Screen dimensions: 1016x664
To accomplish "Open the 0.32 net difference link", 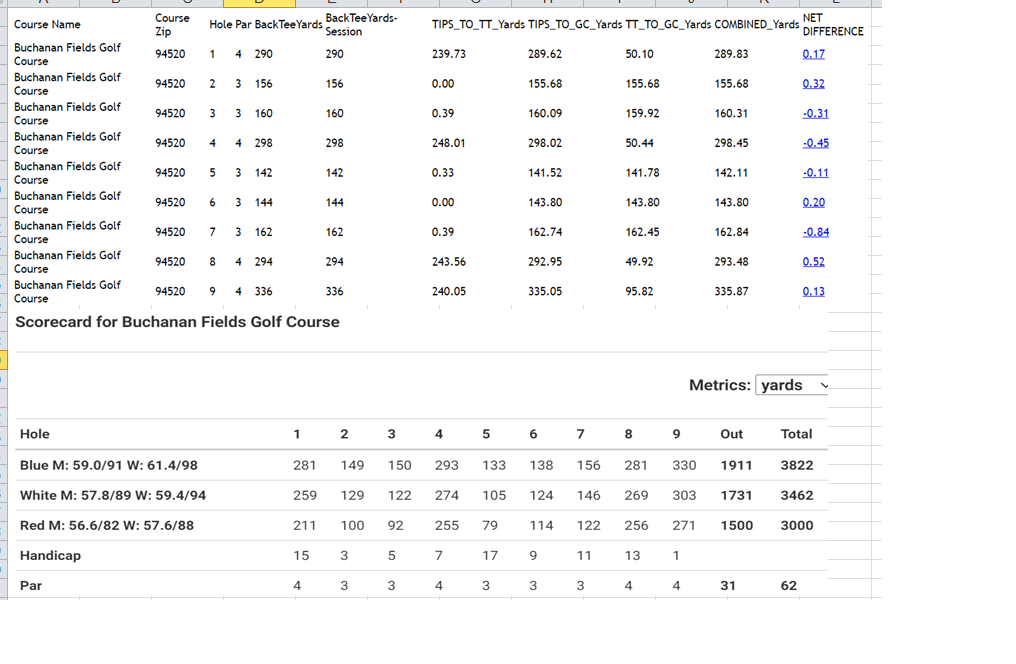I will (x=813, y=84).
